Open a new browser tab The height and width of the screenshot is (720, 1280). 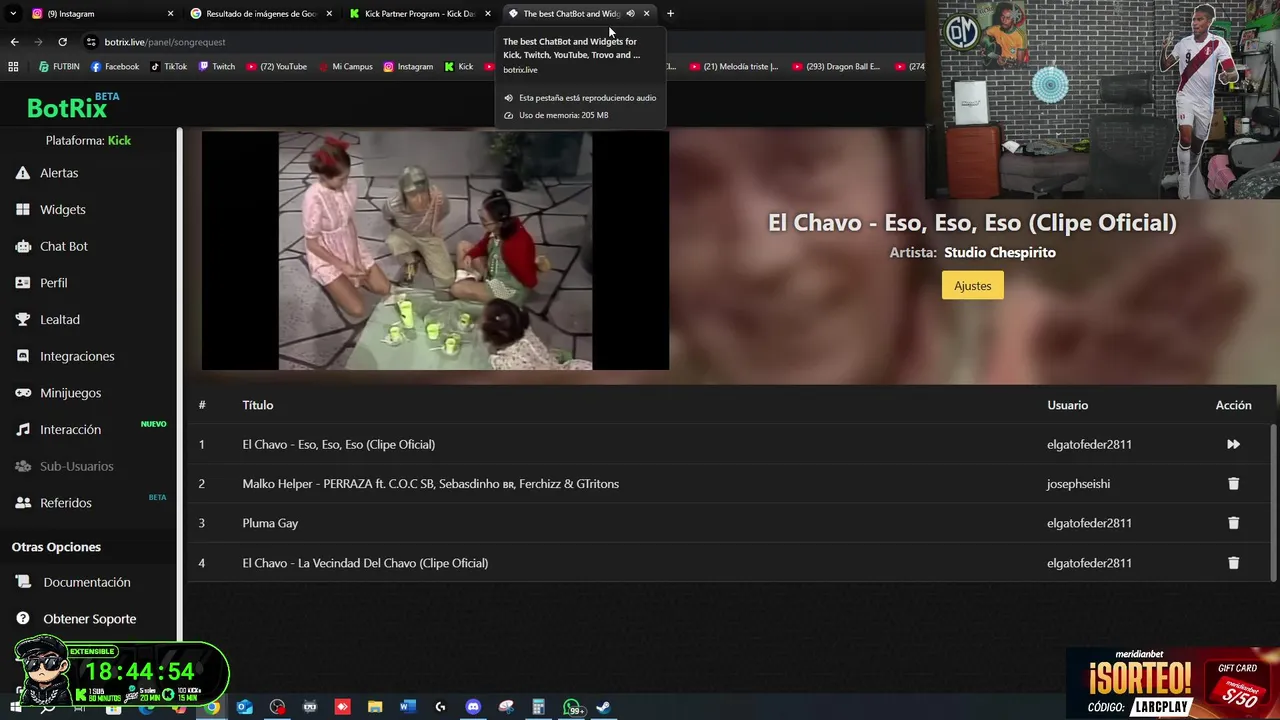point(670,14)
